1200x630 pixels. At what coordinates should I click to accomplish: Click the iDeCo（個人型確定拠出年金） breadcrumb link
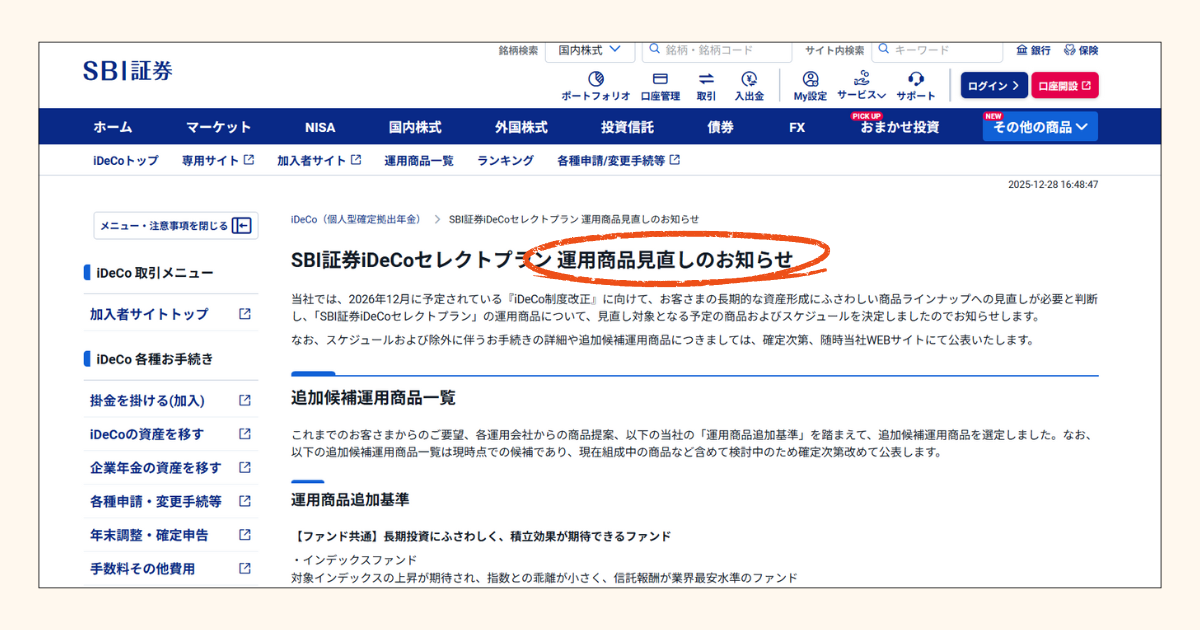tap(356, 219)
